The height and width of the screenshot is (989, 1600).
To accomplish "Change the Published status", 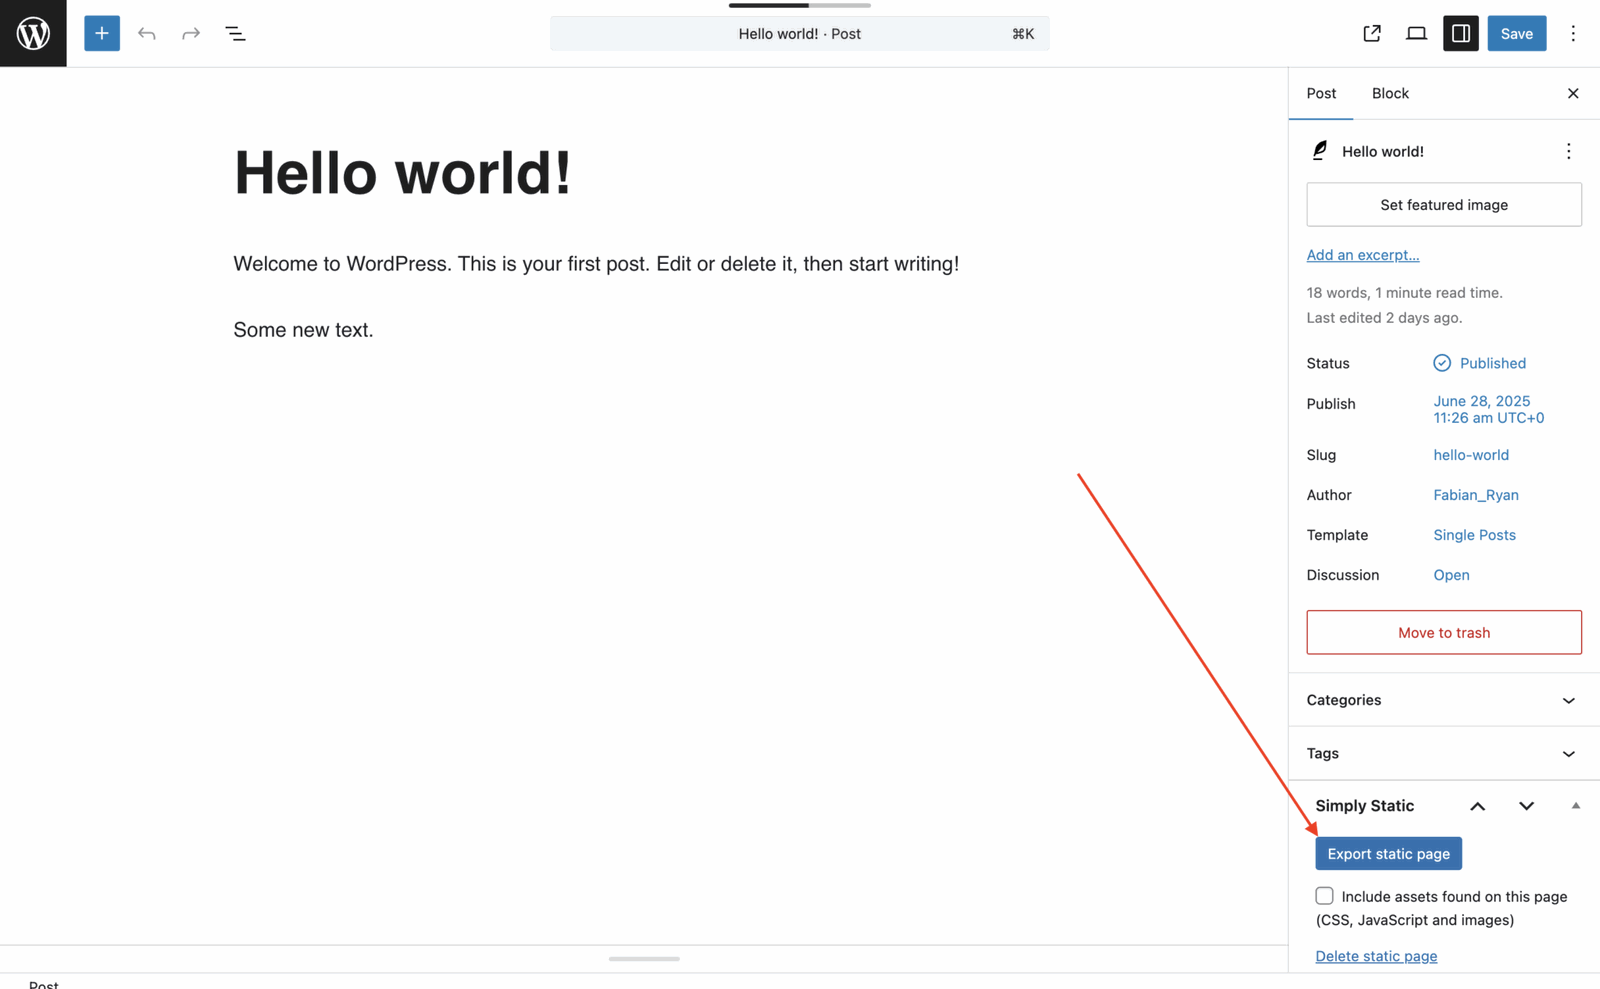I will tap(1493, 363).
